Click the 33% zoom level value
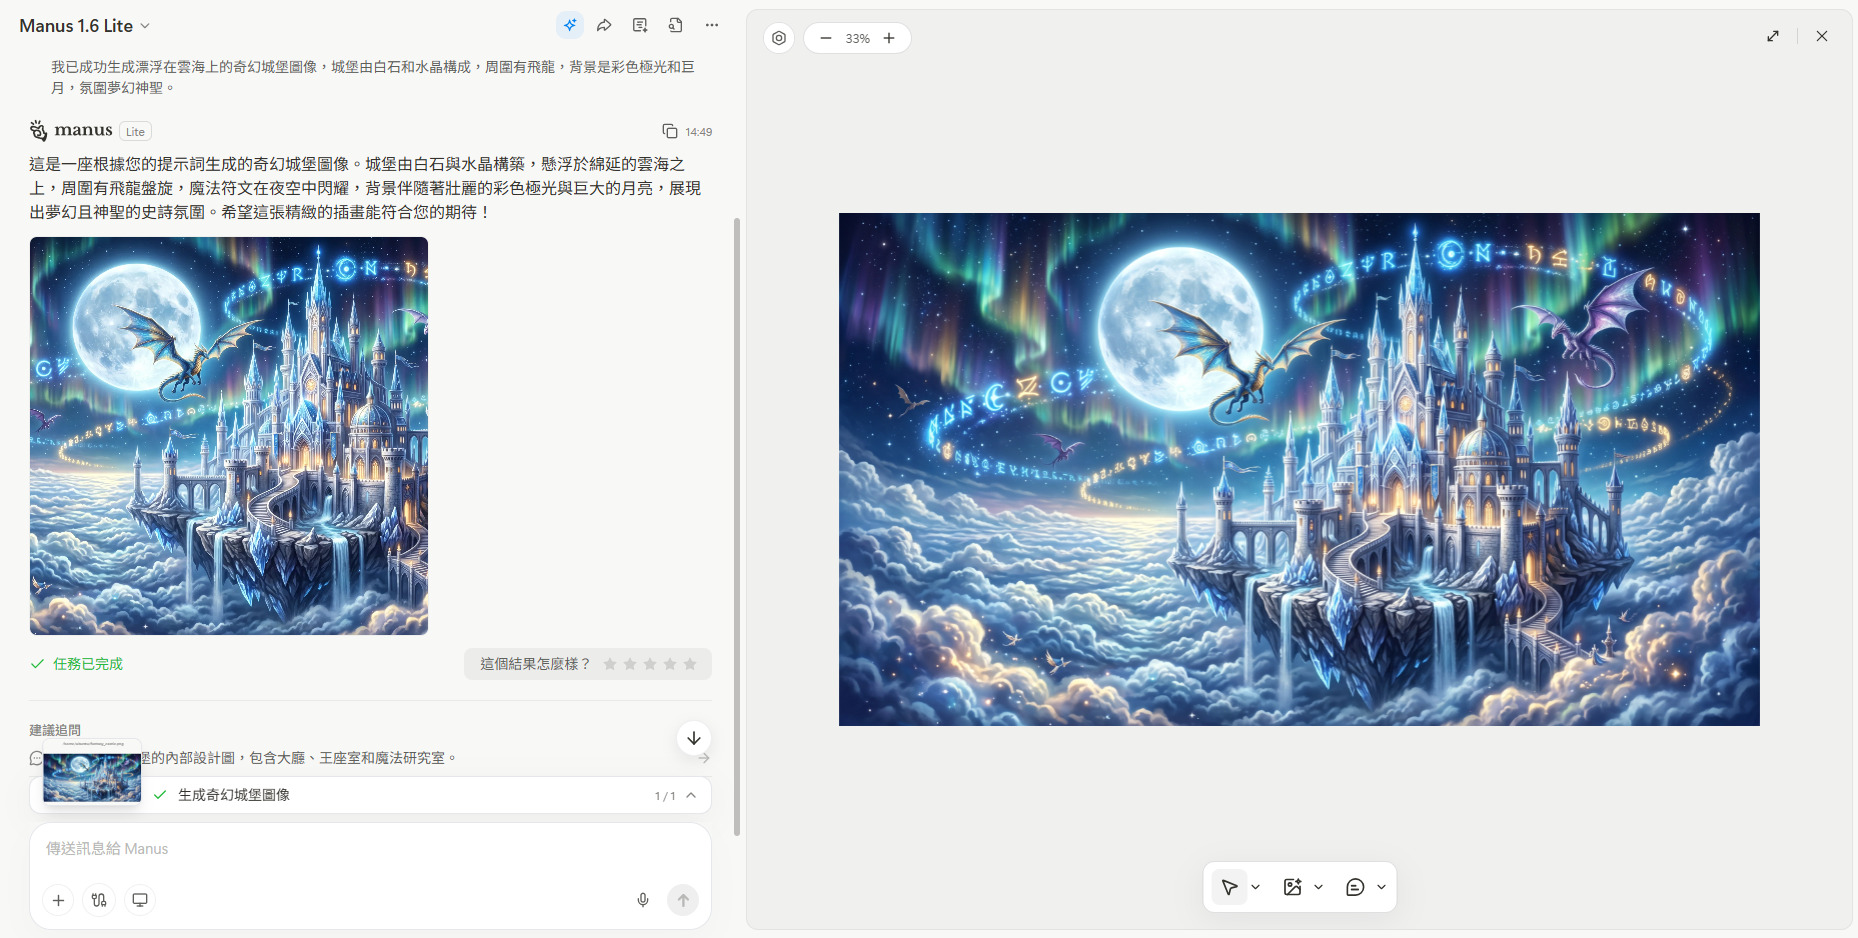 (x=857, y=38)
